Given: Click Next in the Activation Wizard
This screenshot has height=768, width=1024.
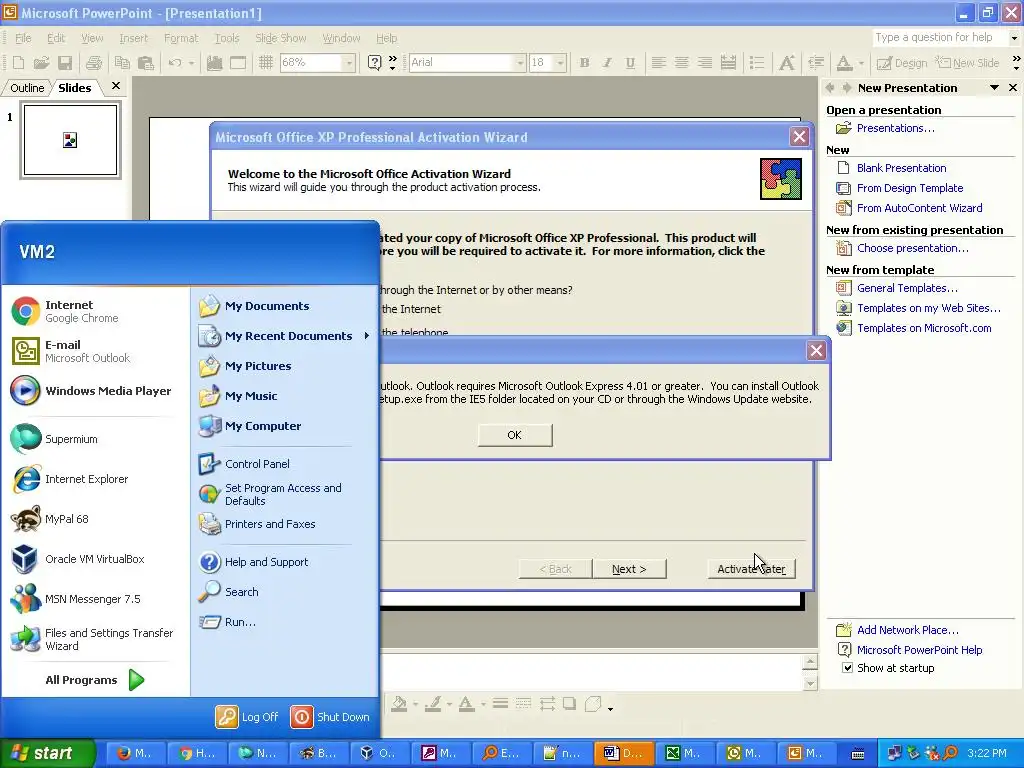Looking at the screenshot, I should 629,569.
